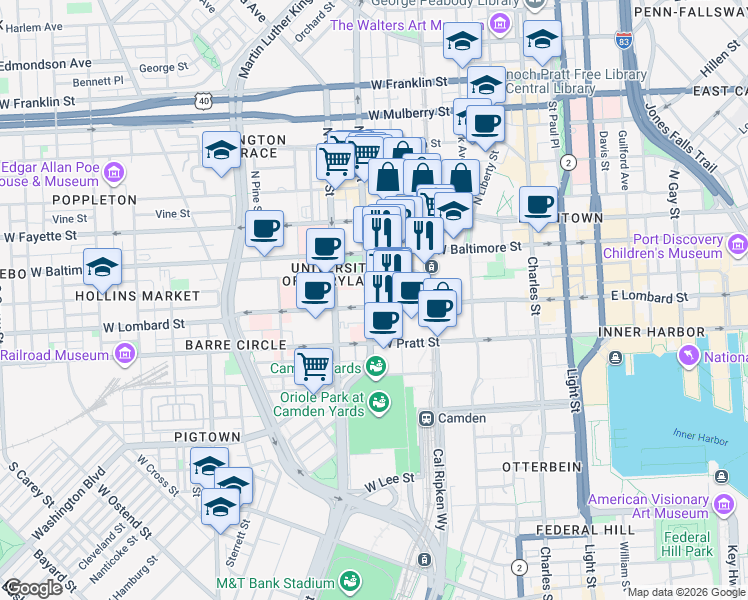Click the HOLLINS MARKET neighborhood label
Screen dimensions: 748x600
tap(137, 296)
